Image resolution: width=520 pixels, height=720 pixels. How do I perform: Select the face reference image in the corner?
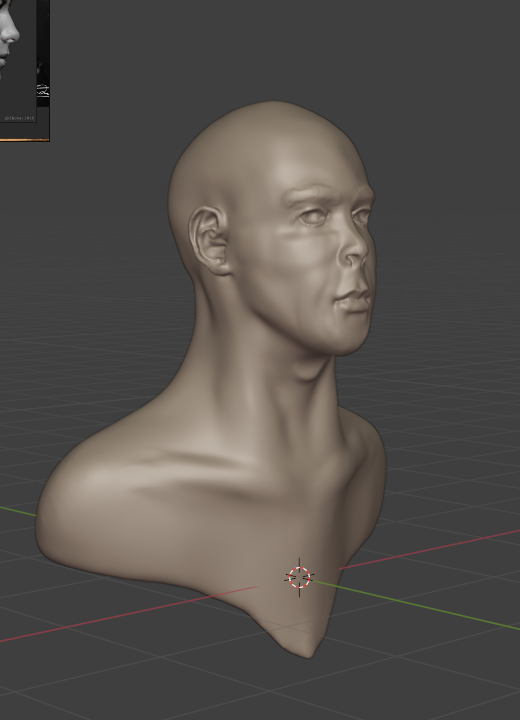pos(24,70)
